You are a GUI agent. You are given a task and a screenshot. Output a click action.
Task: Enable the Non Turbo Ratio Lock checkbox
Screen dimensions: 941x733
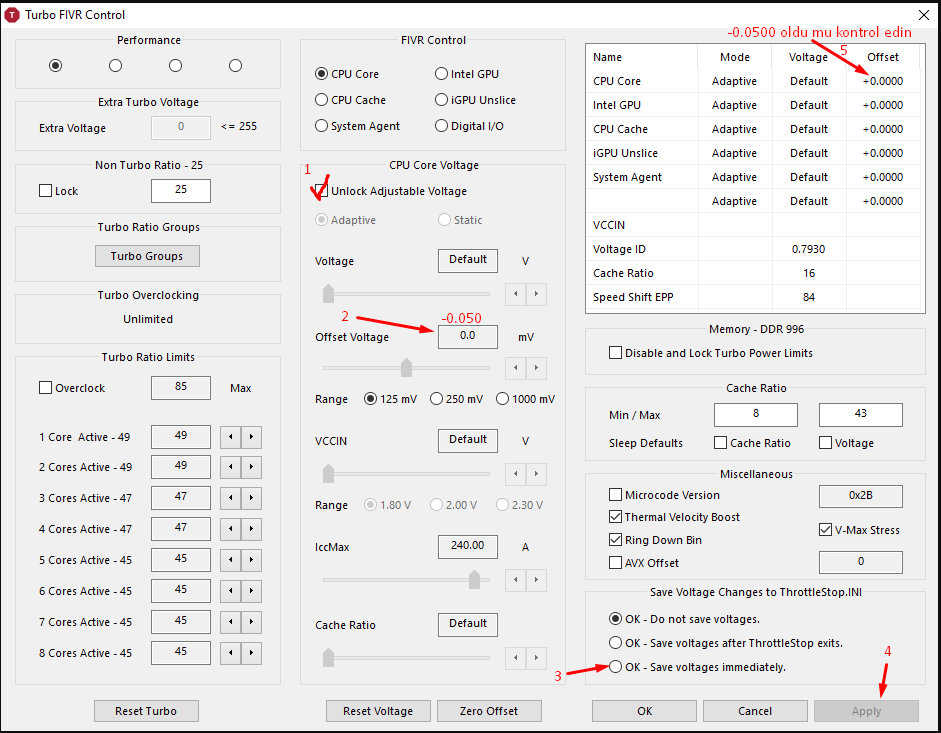(45, 191)
